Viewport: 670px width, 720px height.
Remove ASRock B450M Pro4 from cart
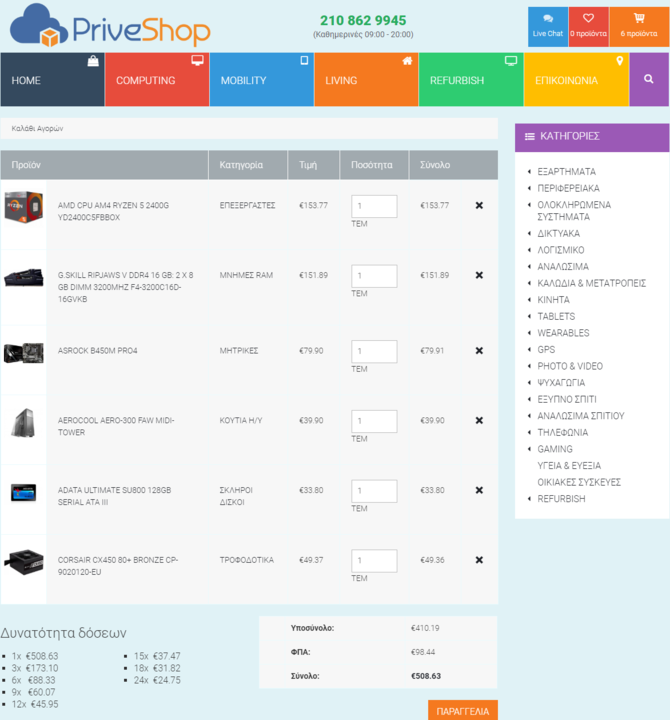pos(479,350)
